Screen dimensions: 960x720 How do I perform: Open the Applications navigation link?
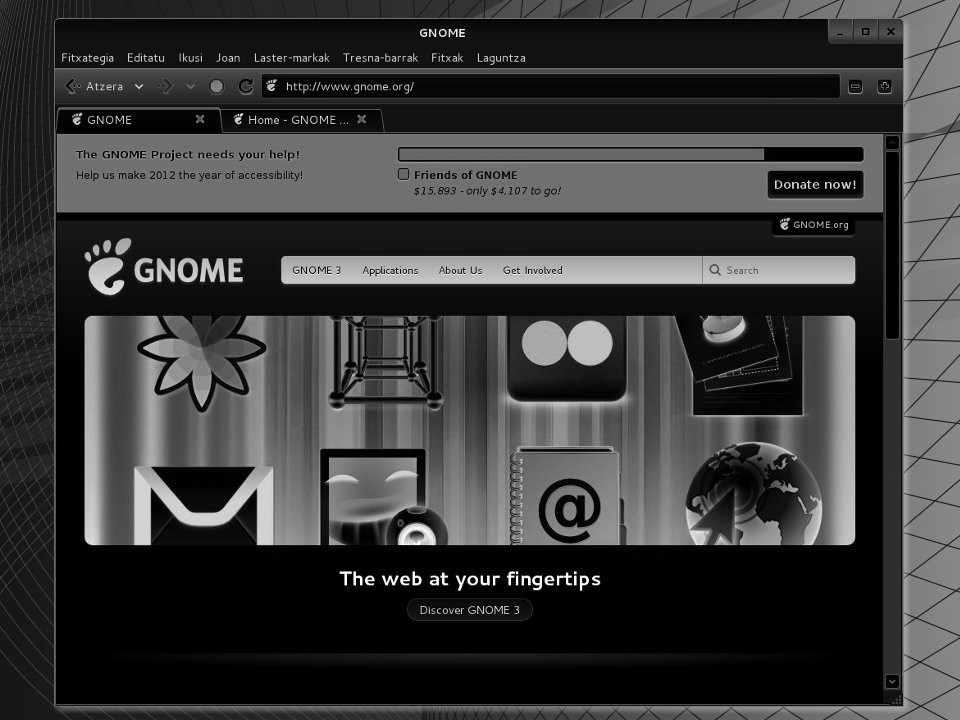[390, 270]
